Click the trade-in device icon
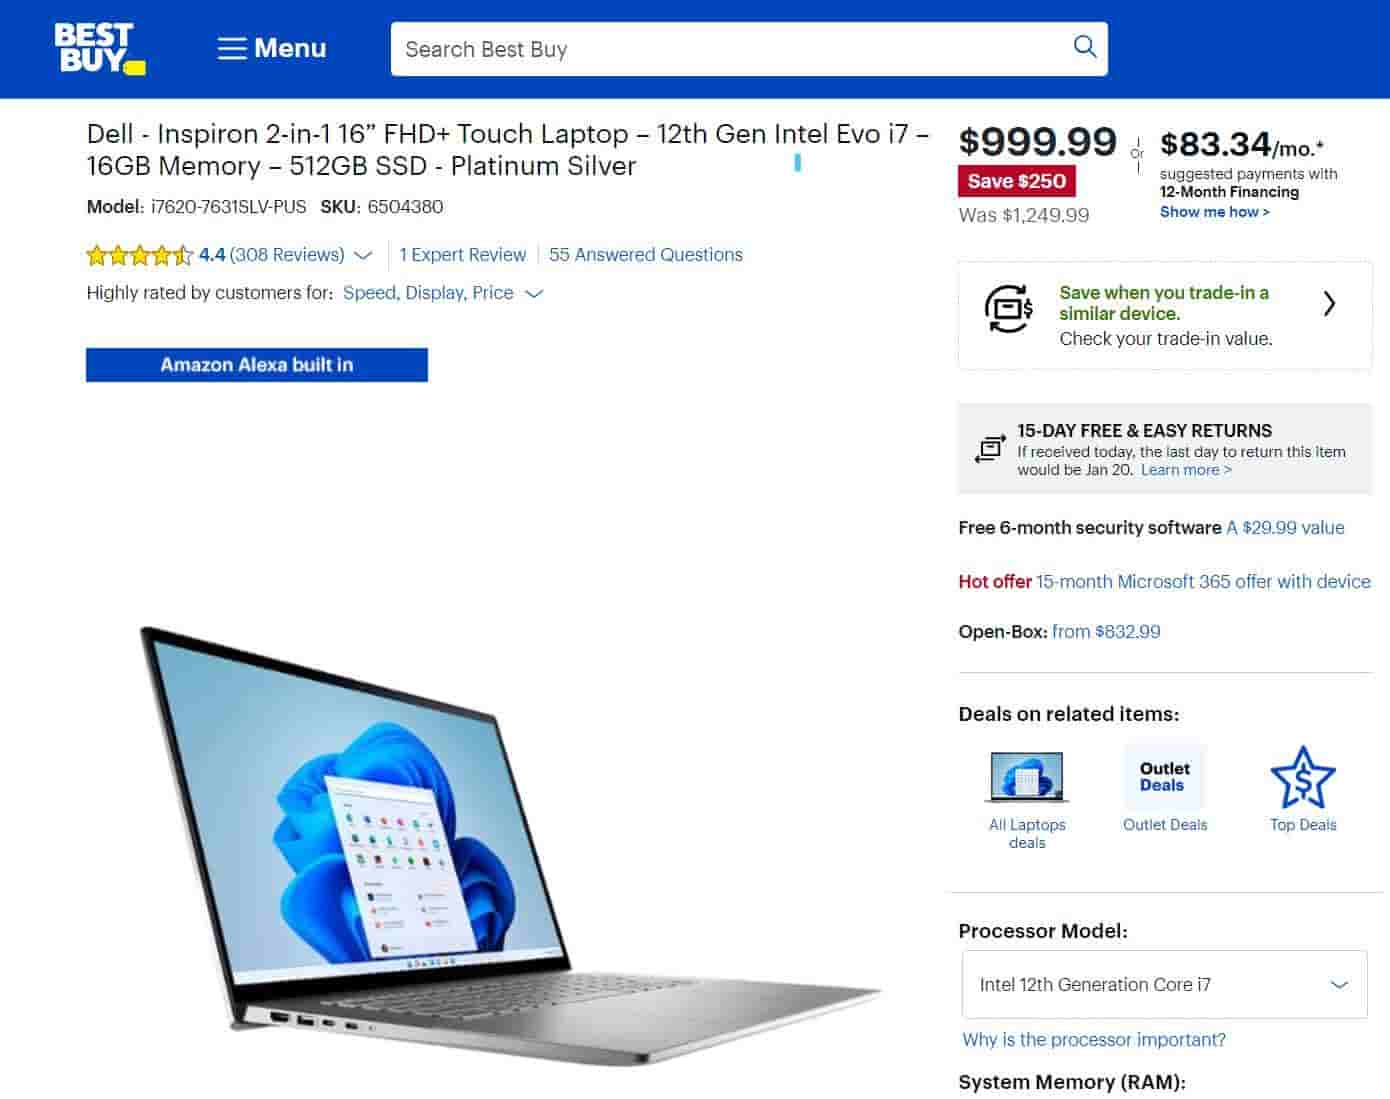The width and height of the screenshot is (1390, 1099). (x=1008, y=309)
